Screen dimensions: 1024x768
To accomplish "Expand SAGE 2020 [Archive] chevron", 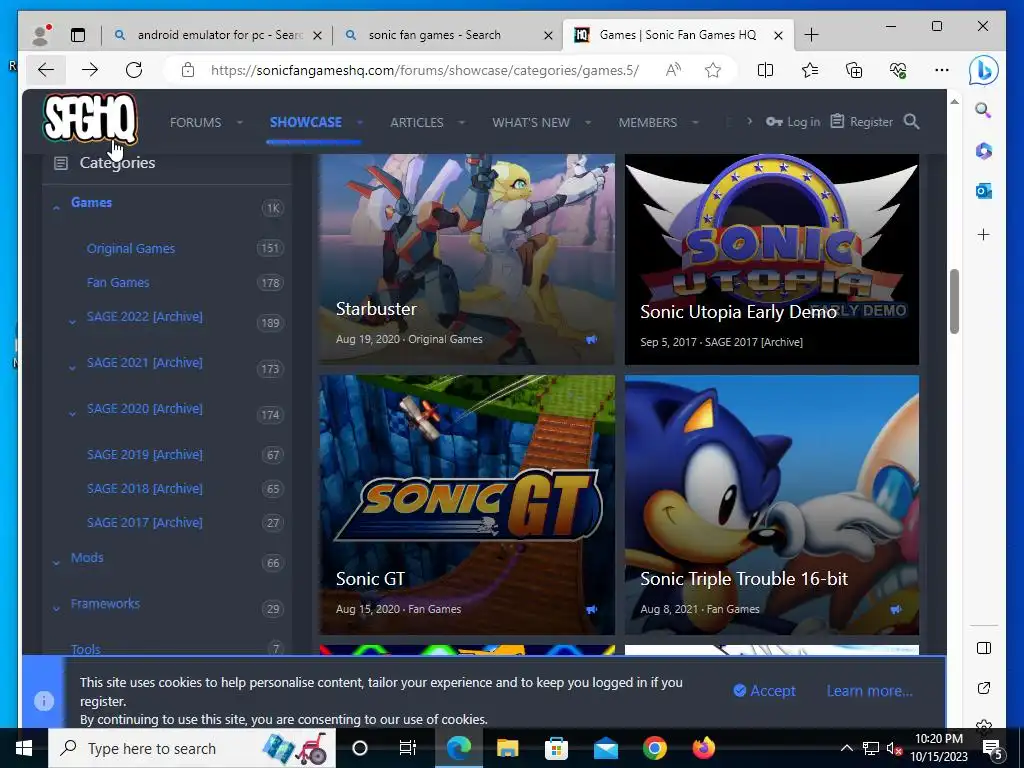I will [x=72, y=413].
